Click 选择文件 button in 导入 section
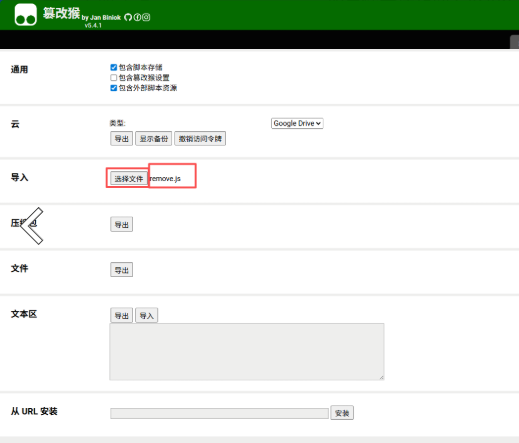Screen dimensions: 519x443 pyautogui.click(x=129, y=179)
